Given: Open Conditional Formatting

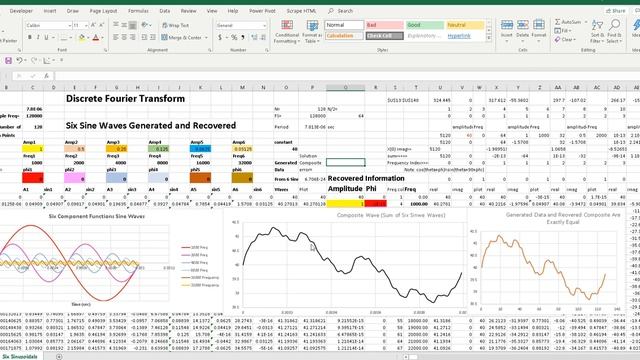Looking at the screenshot, I should tap(287, 32).
